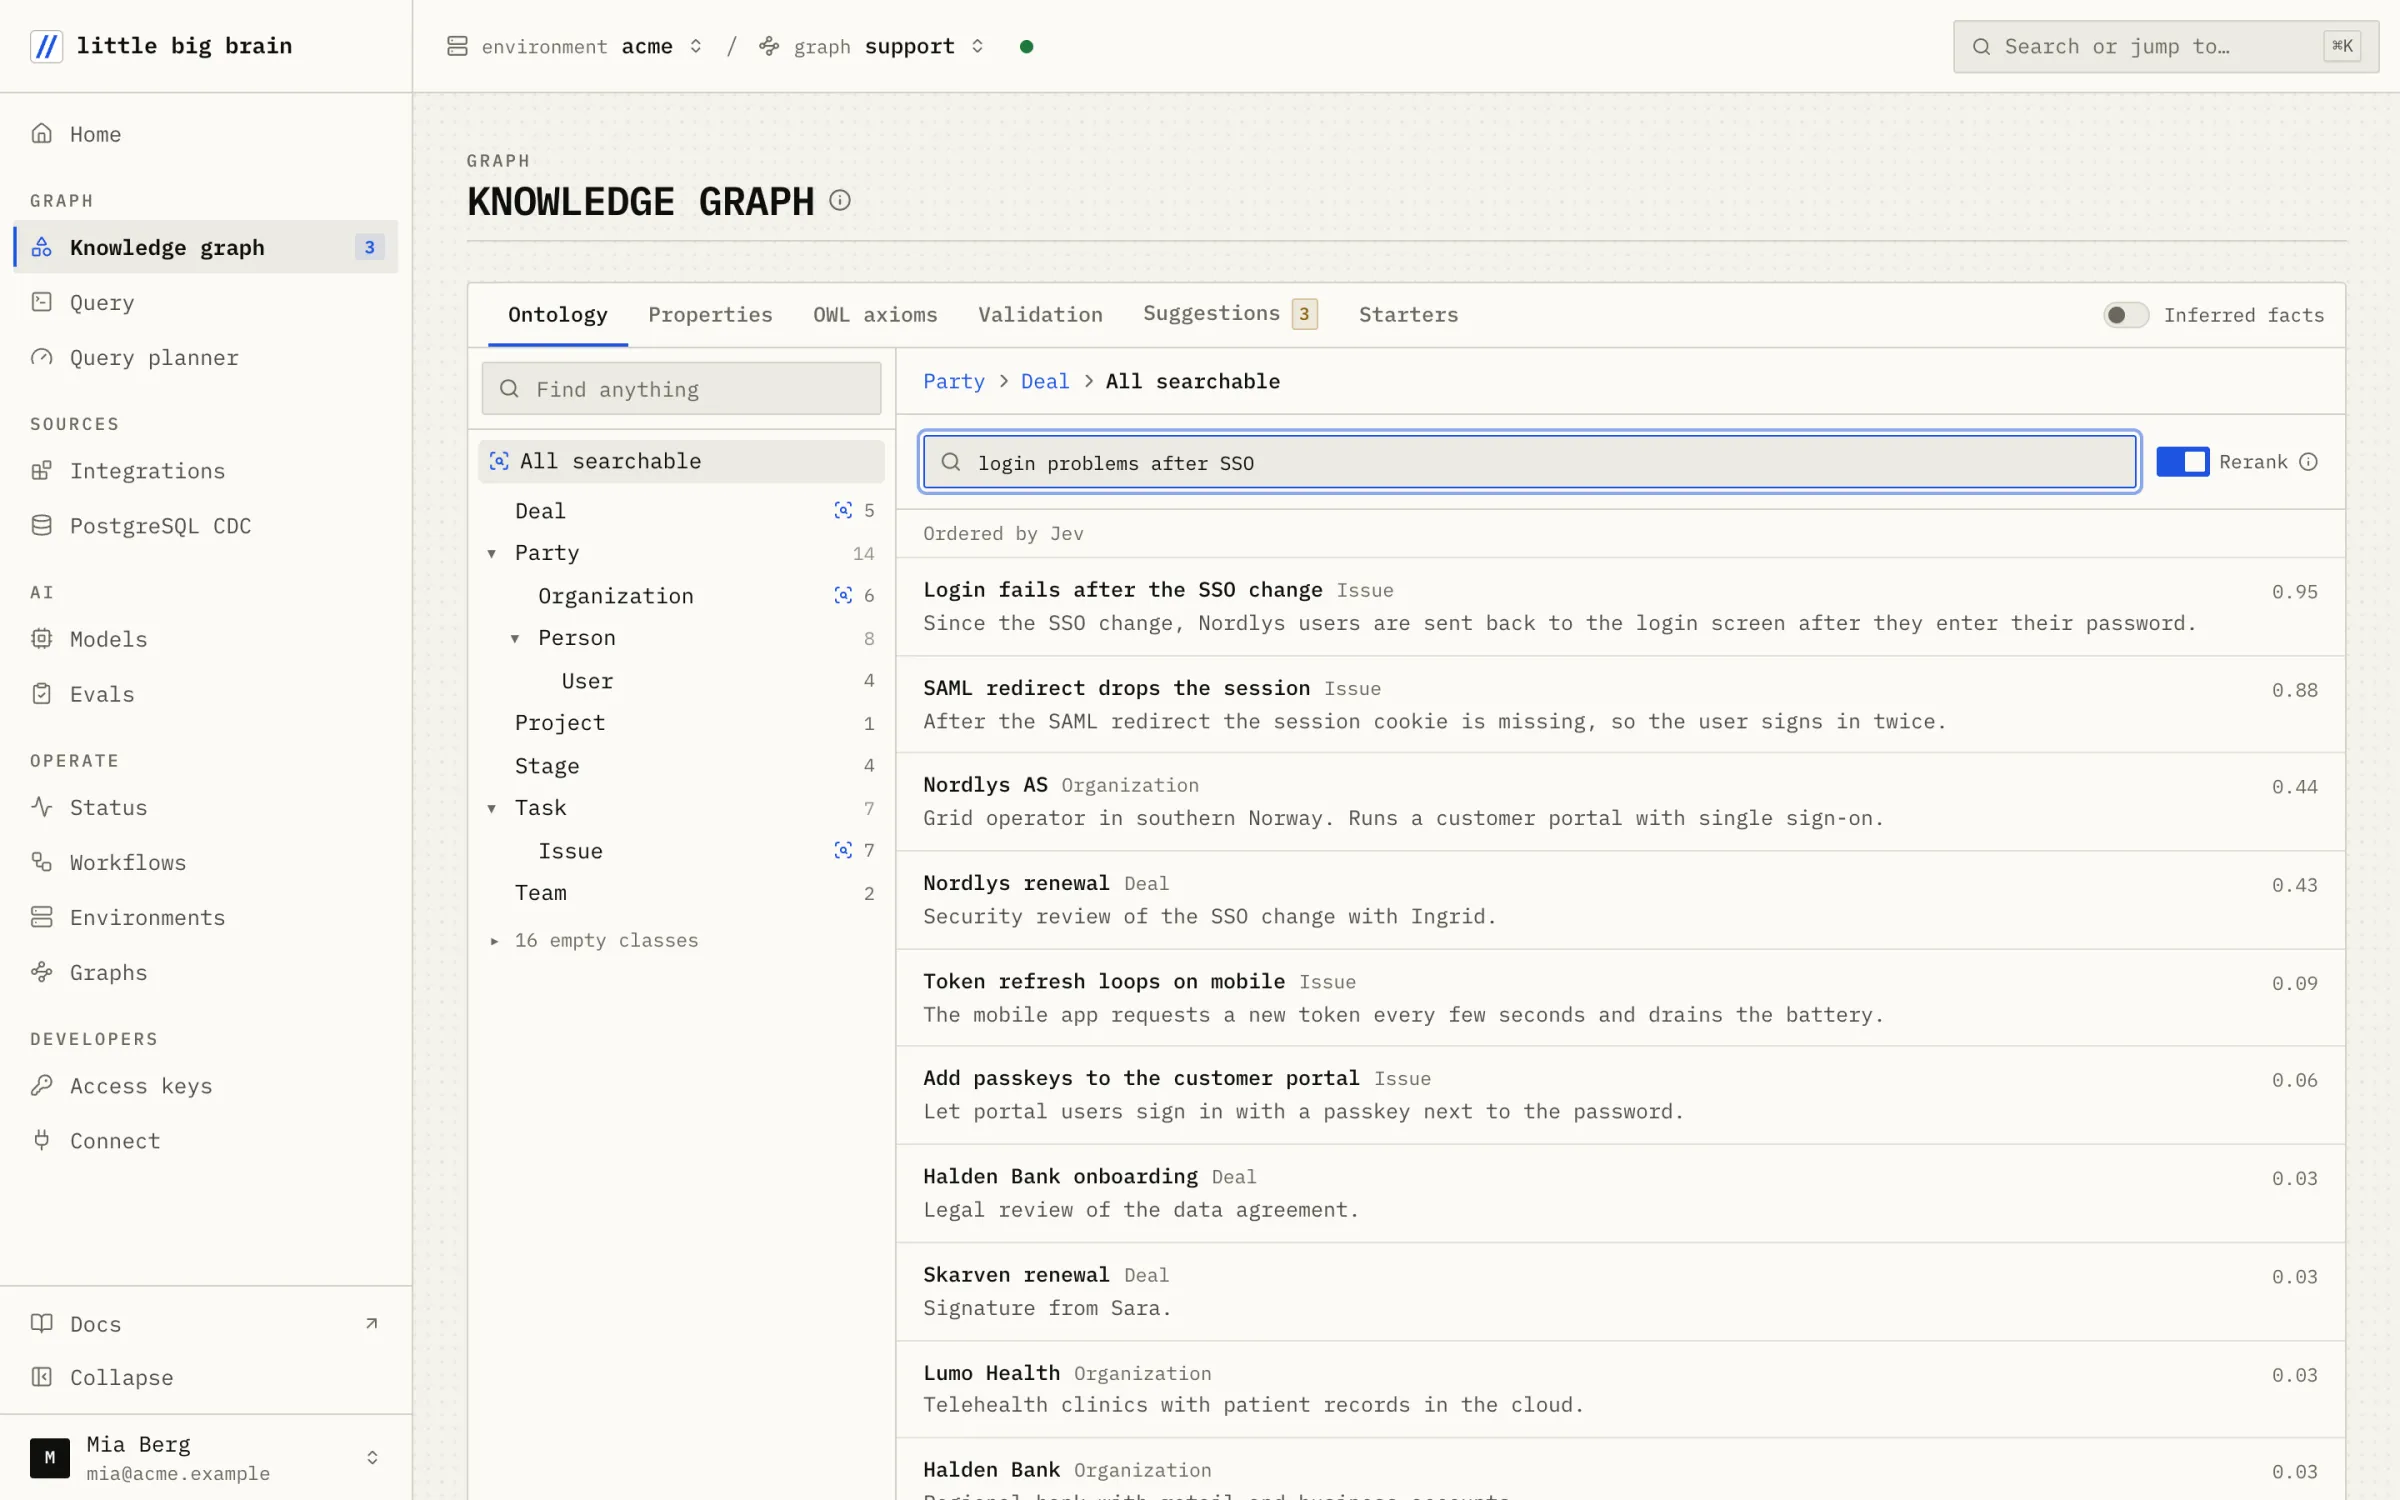2400x1500 pixels.
Task: Click the searchable icon on the Issue row
Action: [843, 850]
